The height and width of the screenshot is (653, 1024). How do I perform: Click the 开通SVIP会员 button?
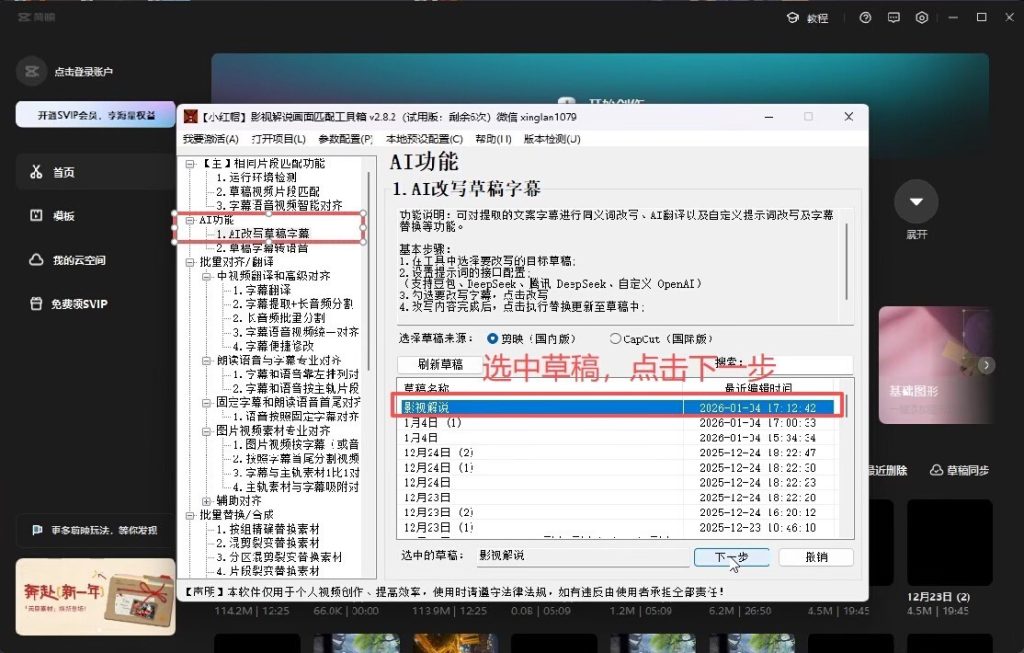pyautogui.click(x=95, y=115)
